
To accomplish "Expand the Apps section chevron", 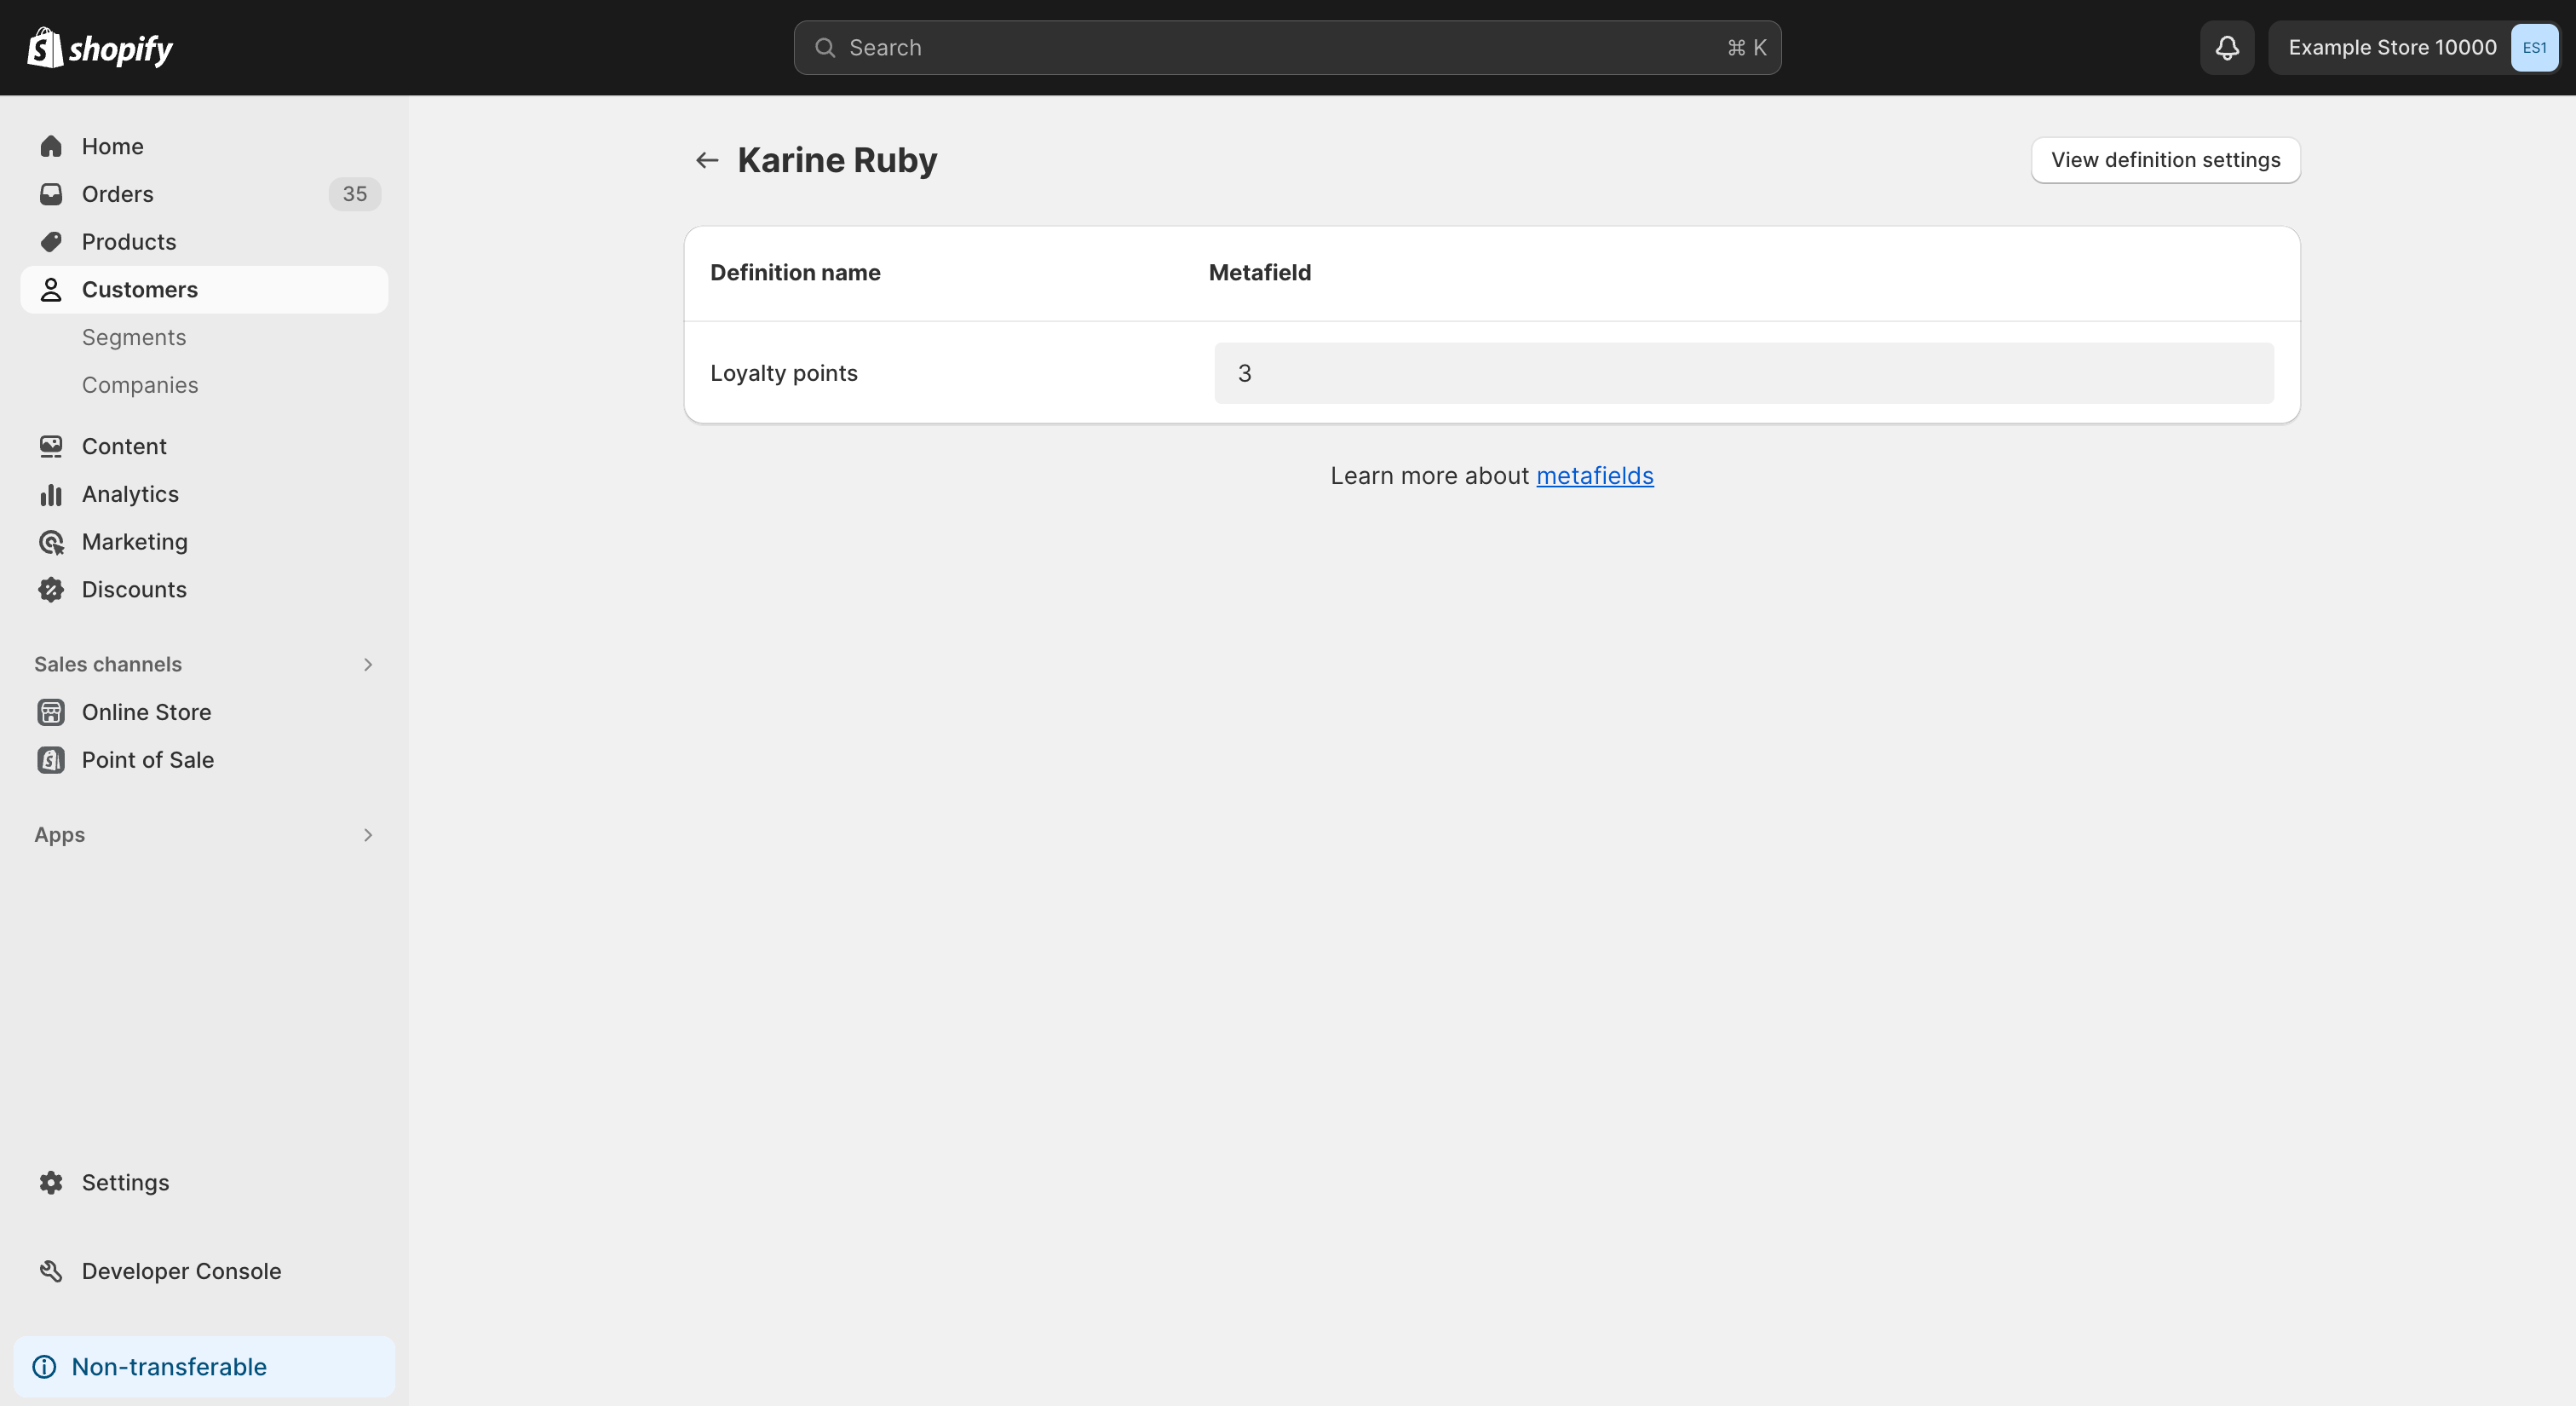I will pyautogui.click(x=368, y=835).
